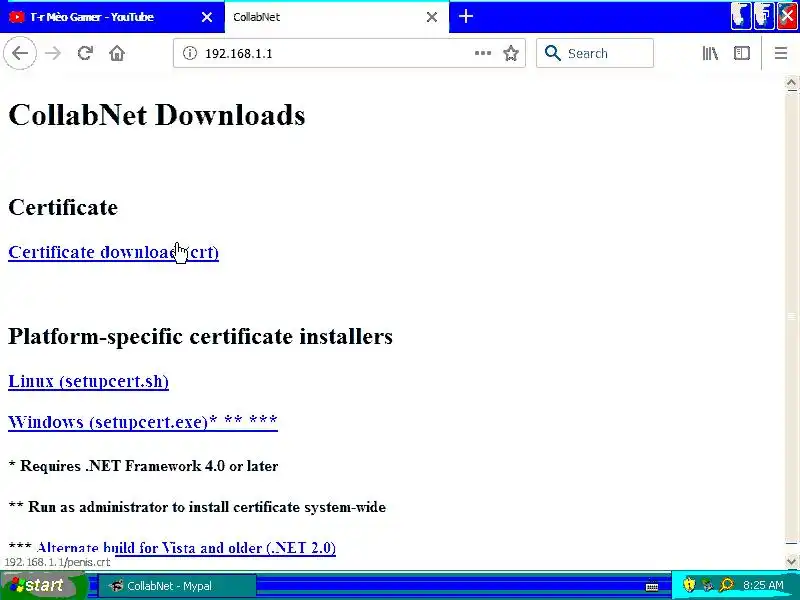Toggle the sidebar panel icon

click(741, 53)
